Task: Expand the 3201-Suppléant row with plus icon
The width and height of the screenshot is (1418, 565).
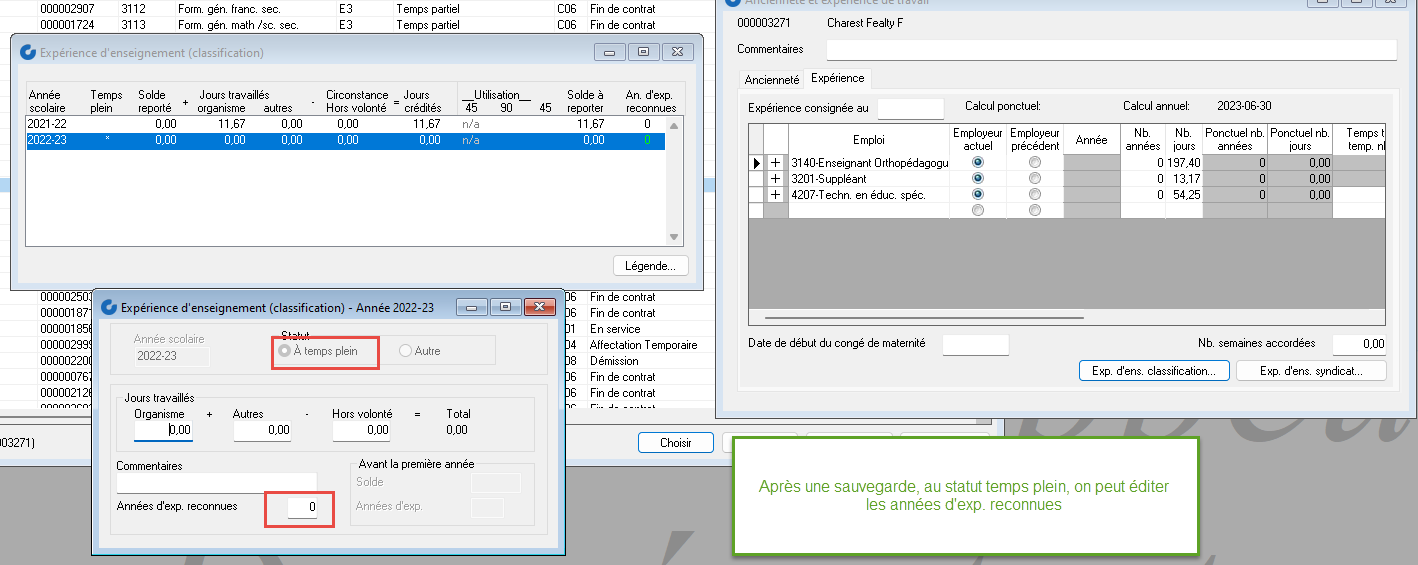Action: click(775, 178)
